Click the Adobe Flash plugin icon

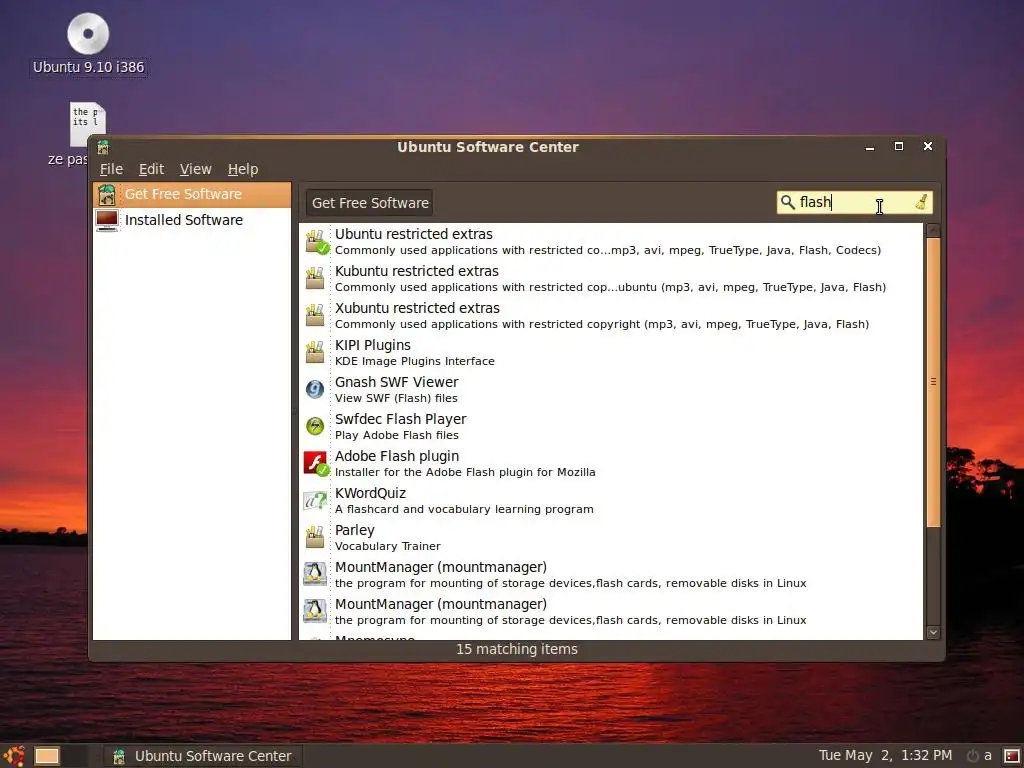pyautogui.click(x=316, y=464)
